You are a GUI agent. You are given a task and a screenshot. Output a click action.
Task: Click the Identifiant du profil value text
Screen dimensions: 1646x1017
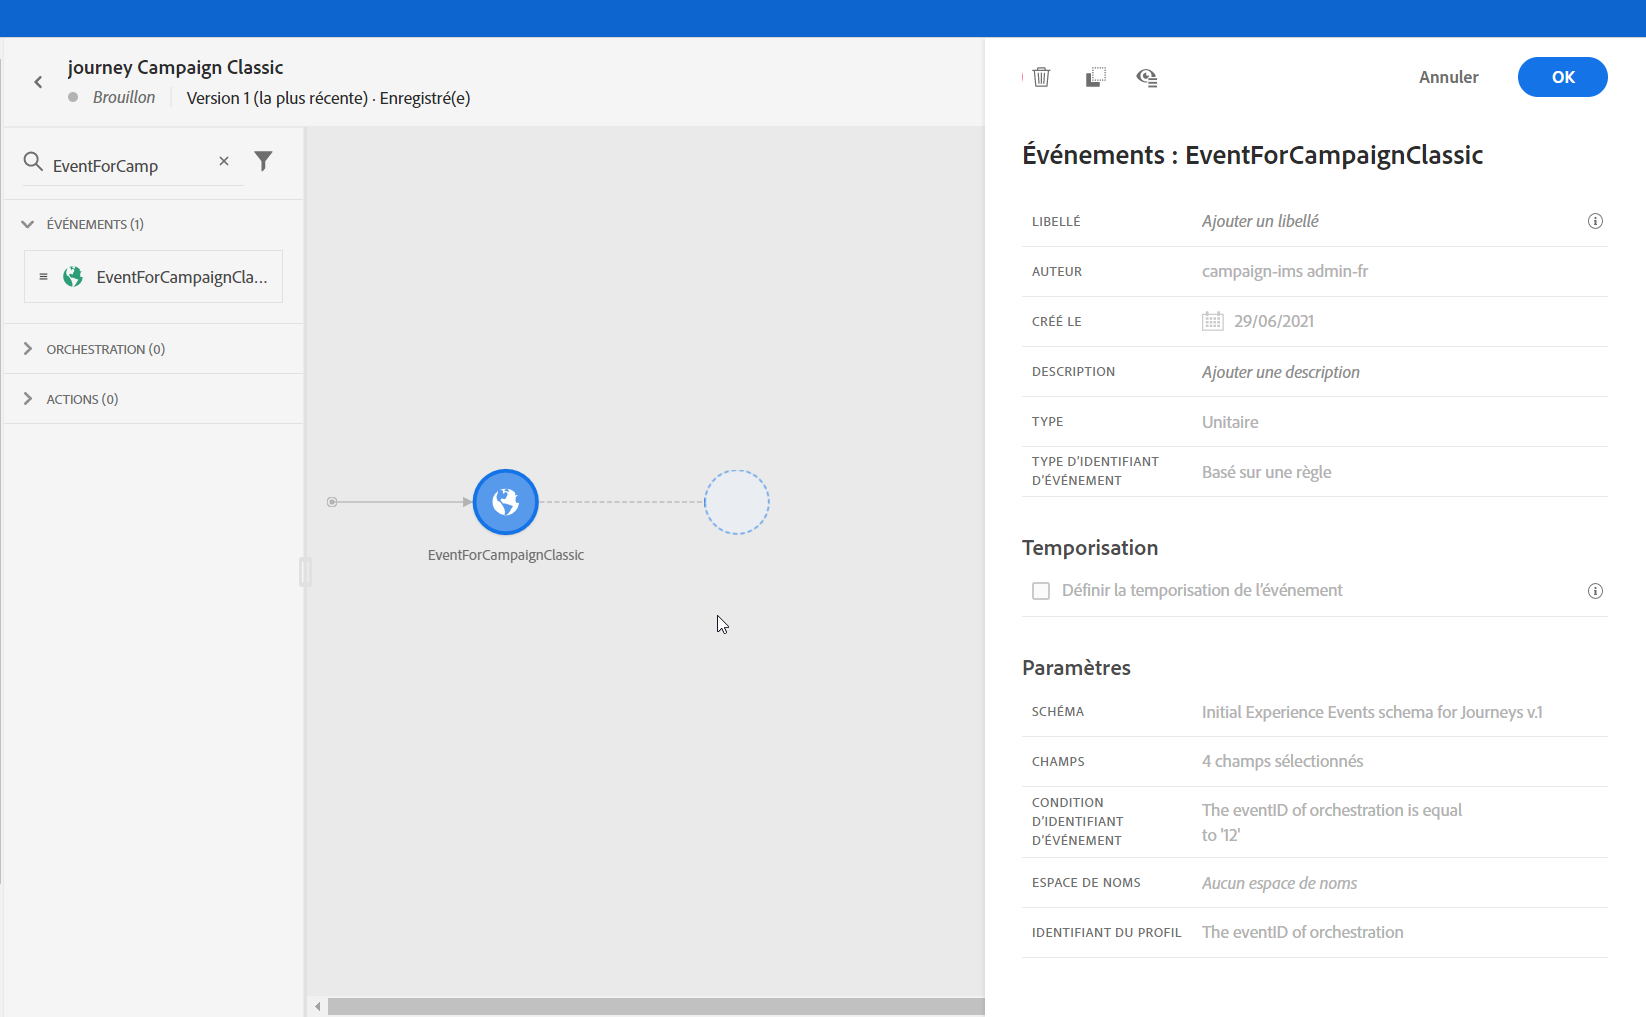point(1302,932)
